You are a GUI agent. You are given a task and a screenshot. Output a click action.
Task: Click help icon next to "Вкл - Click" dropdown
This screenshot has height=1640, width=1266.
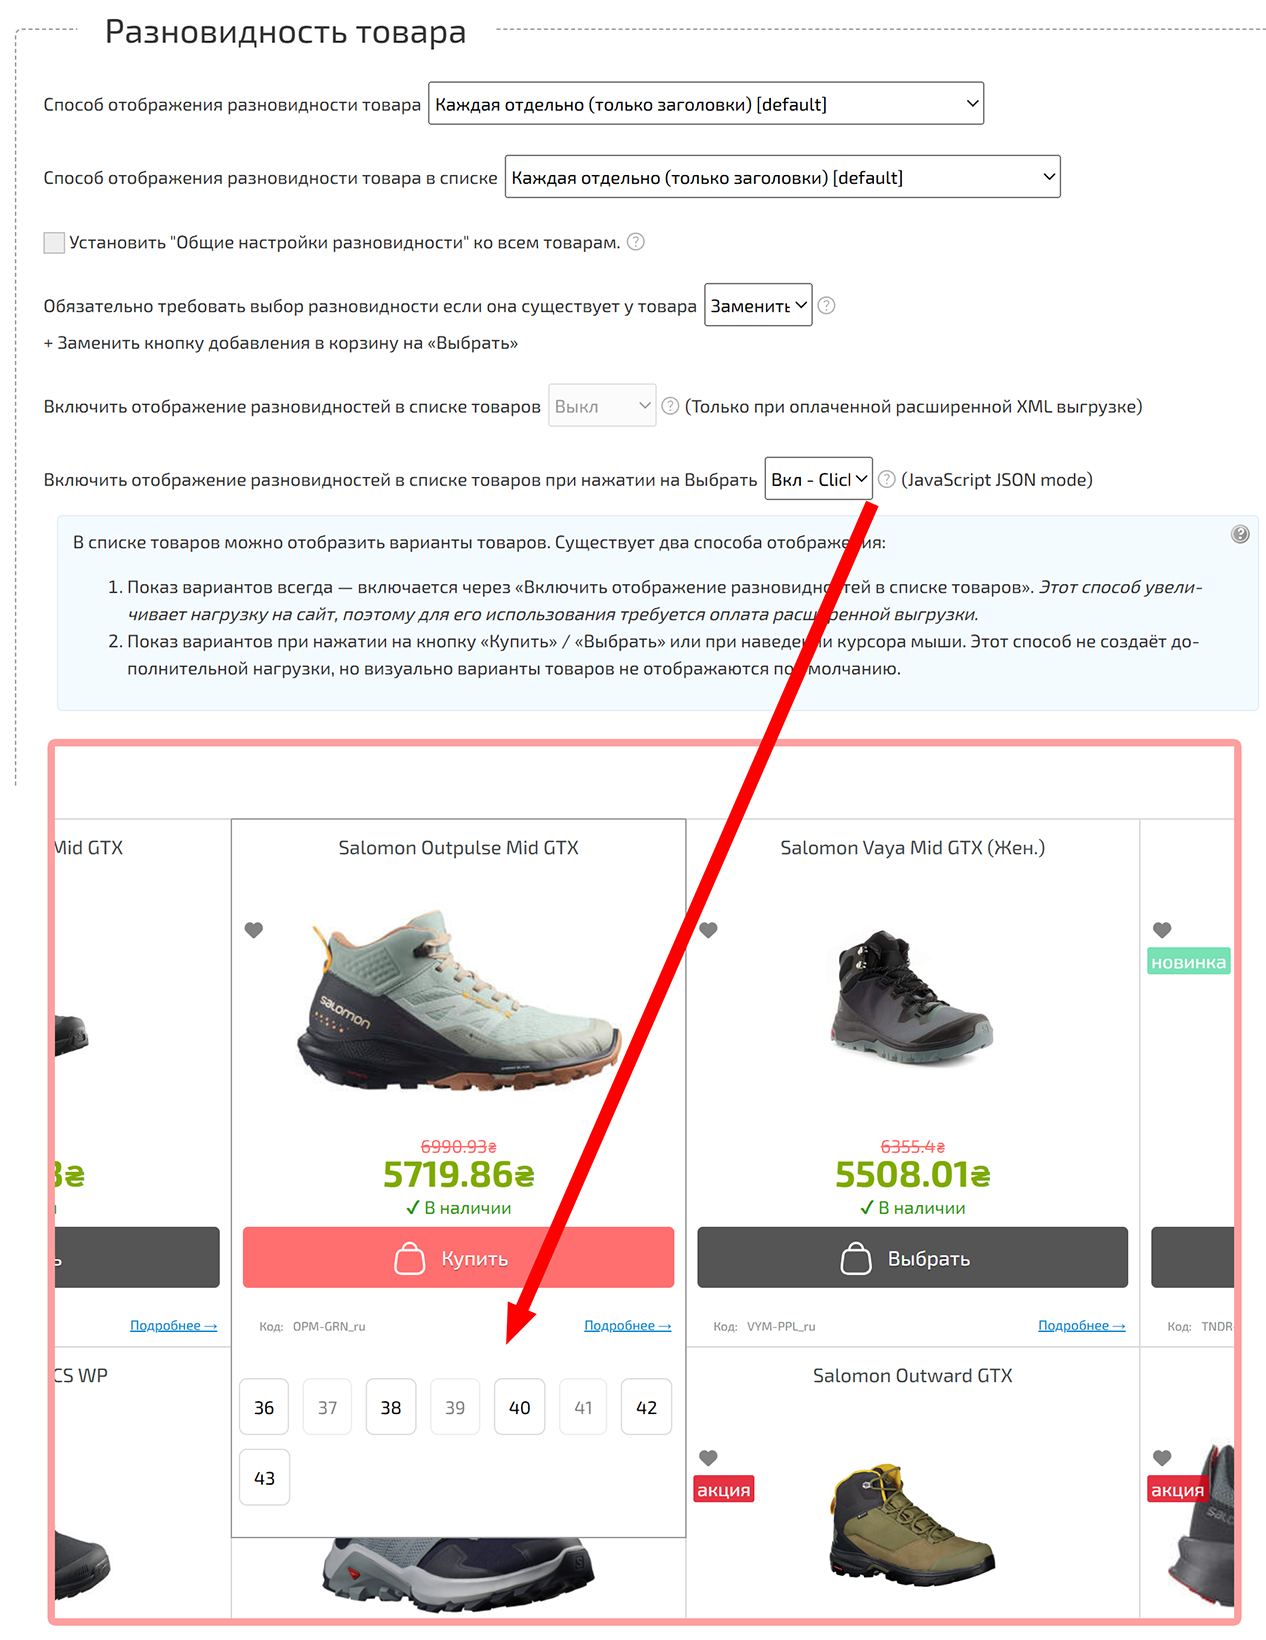pos(886,480)
